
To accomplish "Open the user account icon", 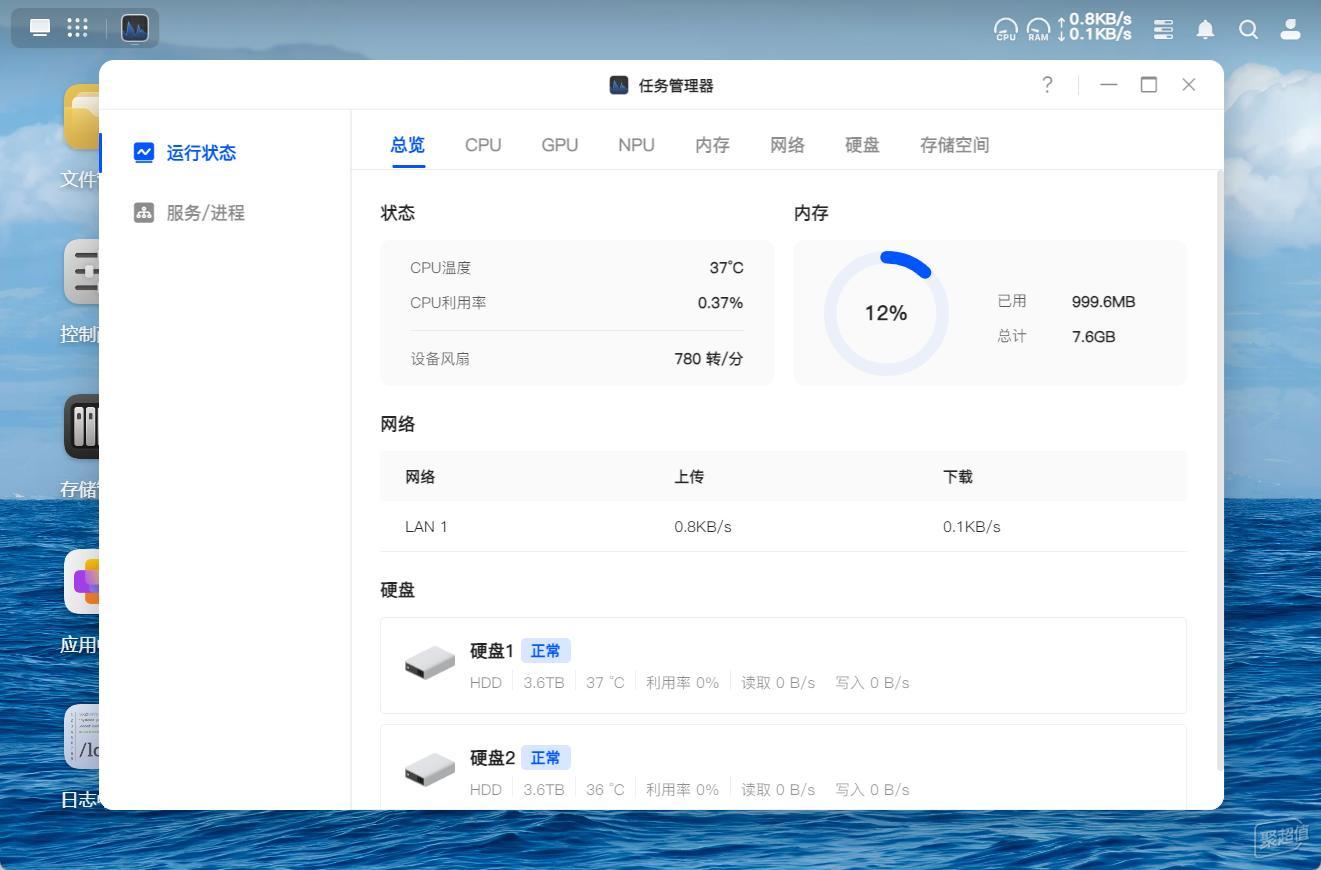I will (1291, 29).
